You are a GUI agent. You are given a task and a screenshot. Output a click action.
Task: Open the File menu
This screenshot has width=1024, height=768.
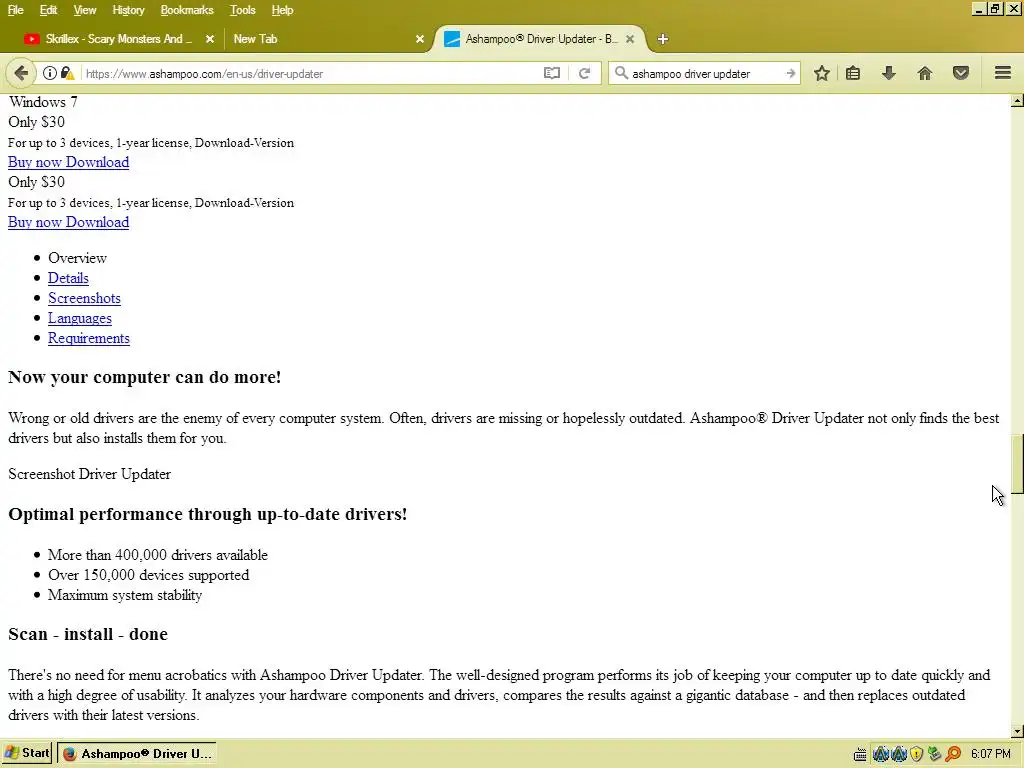[x=15, y=10]
